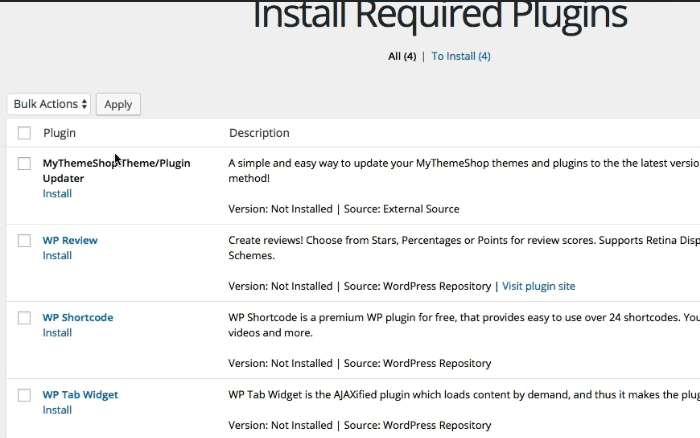
Task: Open Visit plugin site for WP Review
Action: (538, 286)
